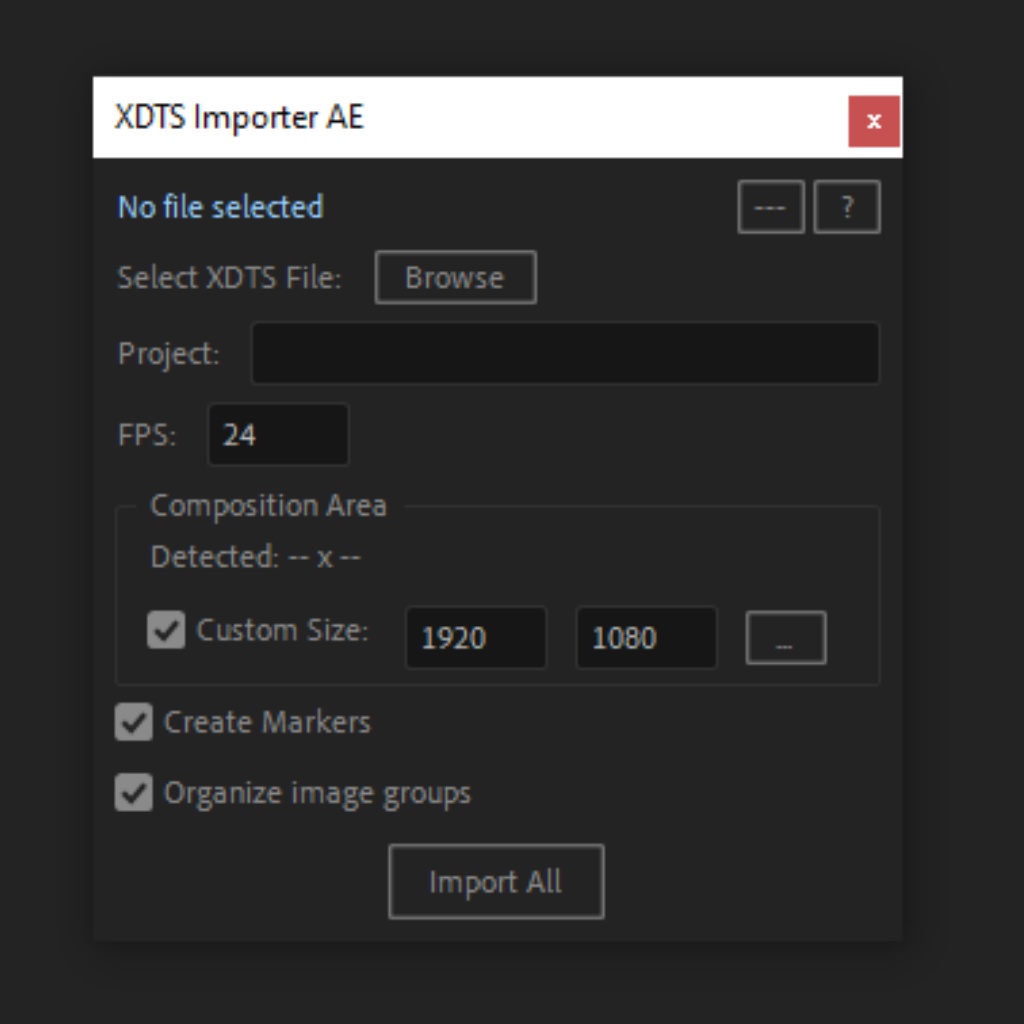This screenshot has height=1024, width=1024.
Task: Click the Composition Area group heading
Action: pos(268,505)
